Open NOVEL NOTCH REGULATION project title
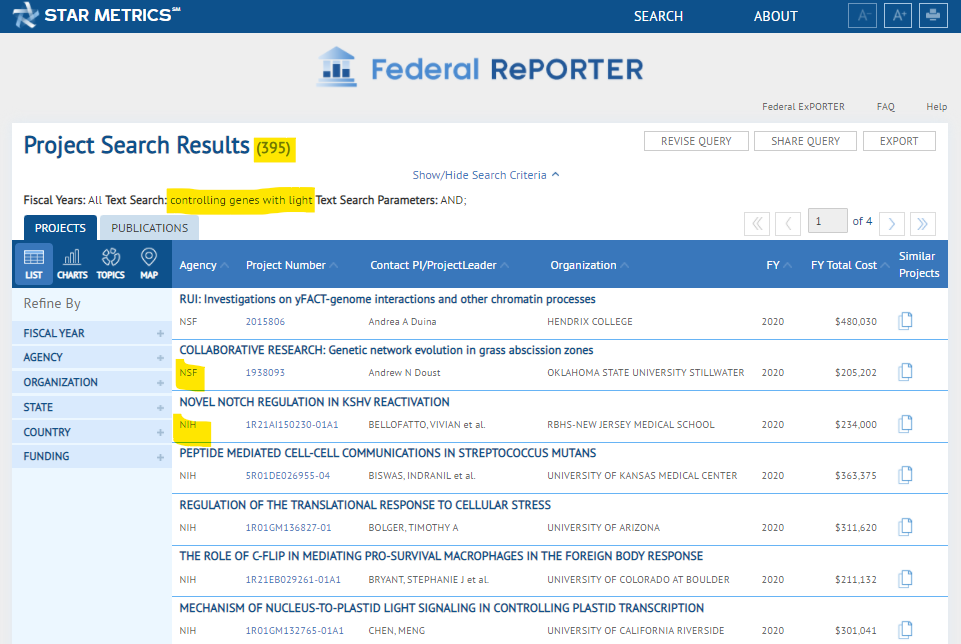The height and width of the screenshot is (644, 961). click(314, 402)
